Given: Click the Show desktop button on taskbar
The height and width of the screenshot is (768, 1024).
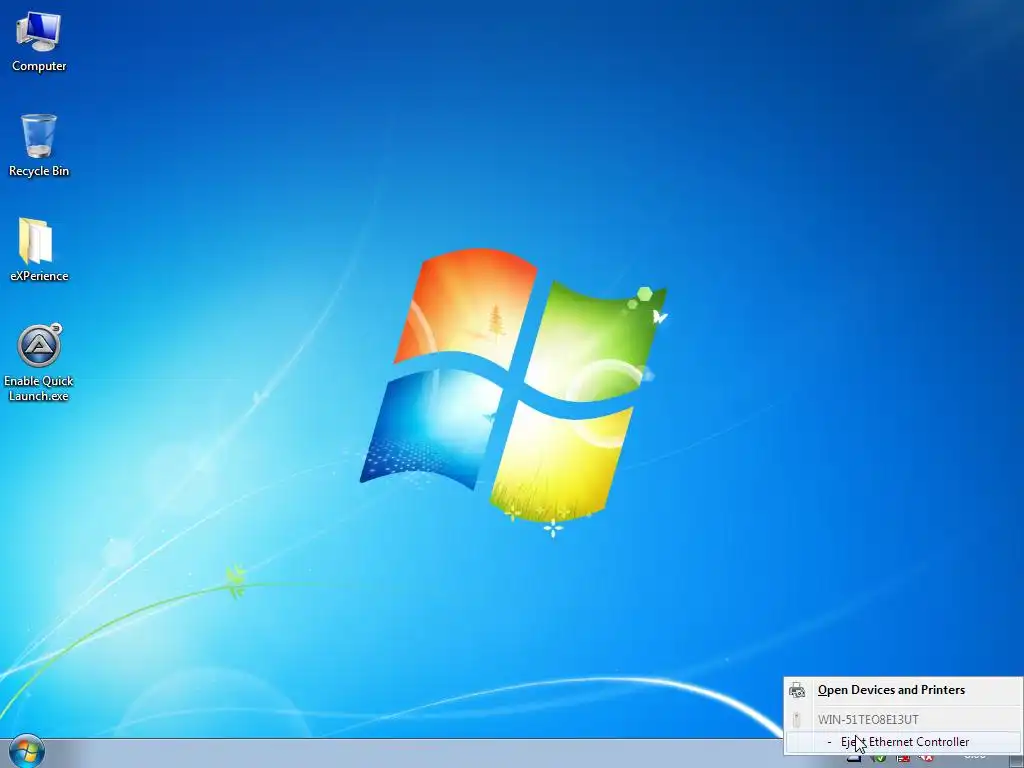Looking at the screenshot, I should pyautogui.click(x=1016, y=759).
